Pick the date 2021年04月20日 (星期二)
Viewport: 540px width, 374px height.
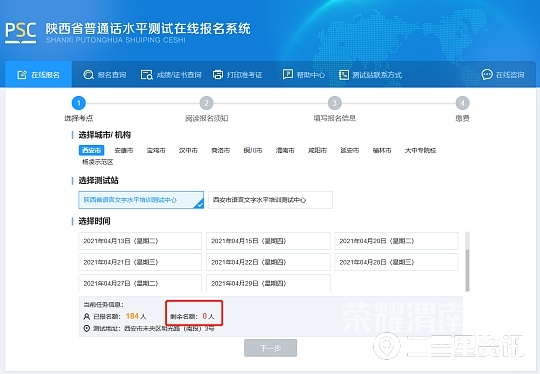(x=396, y=241)
